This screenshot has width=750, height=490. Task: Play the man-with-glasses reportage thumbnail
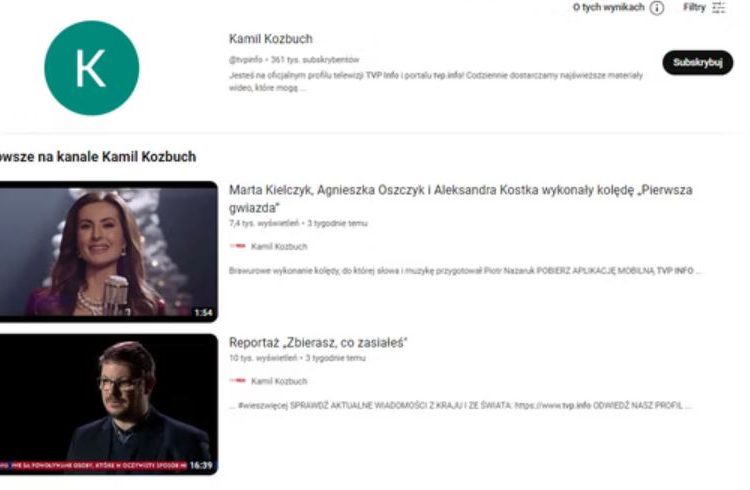(109, 404)
